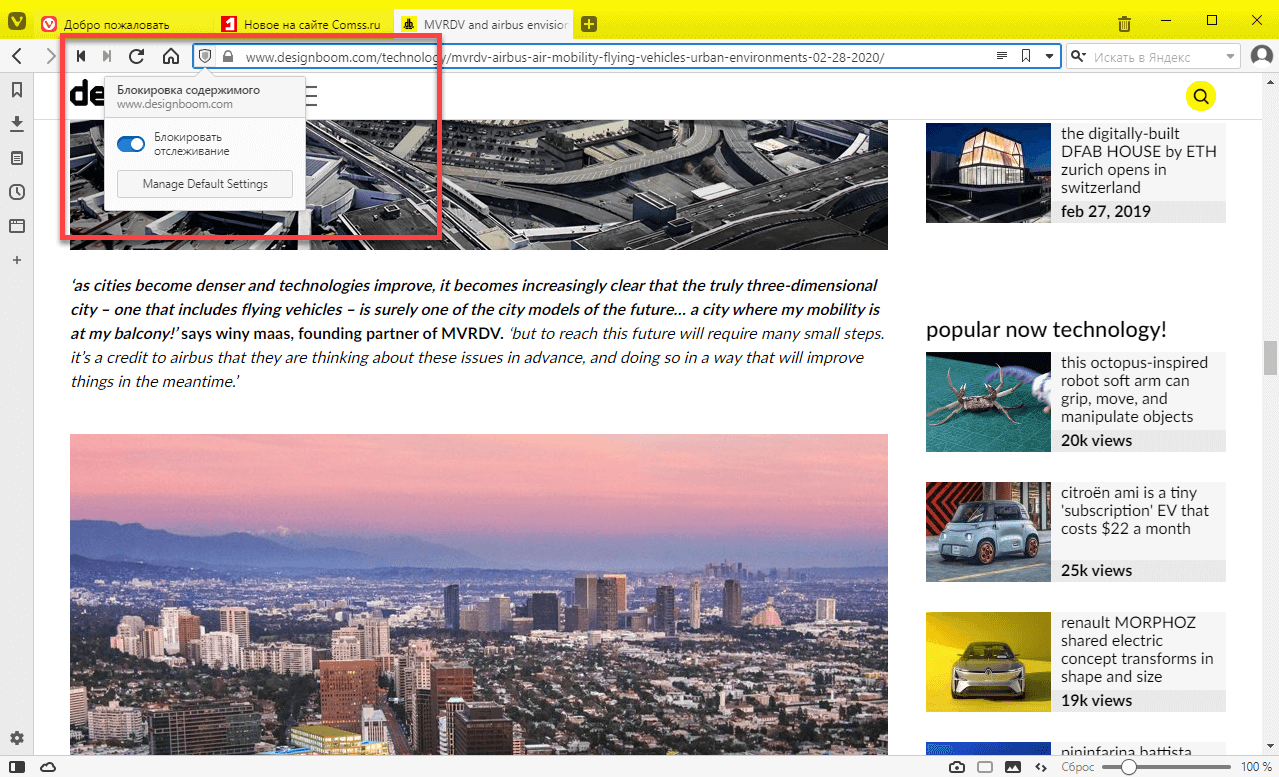Click the yellow site search icon
Image resolution: width=1279 pixels, height=777 pixels.
[x=1201, y=96]
